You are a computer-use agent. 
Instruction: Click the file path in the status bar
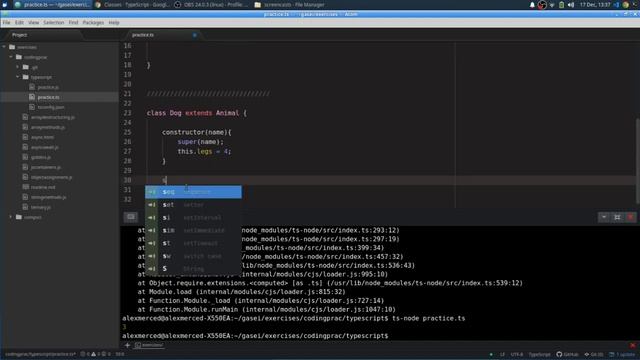tap(40, 354)
